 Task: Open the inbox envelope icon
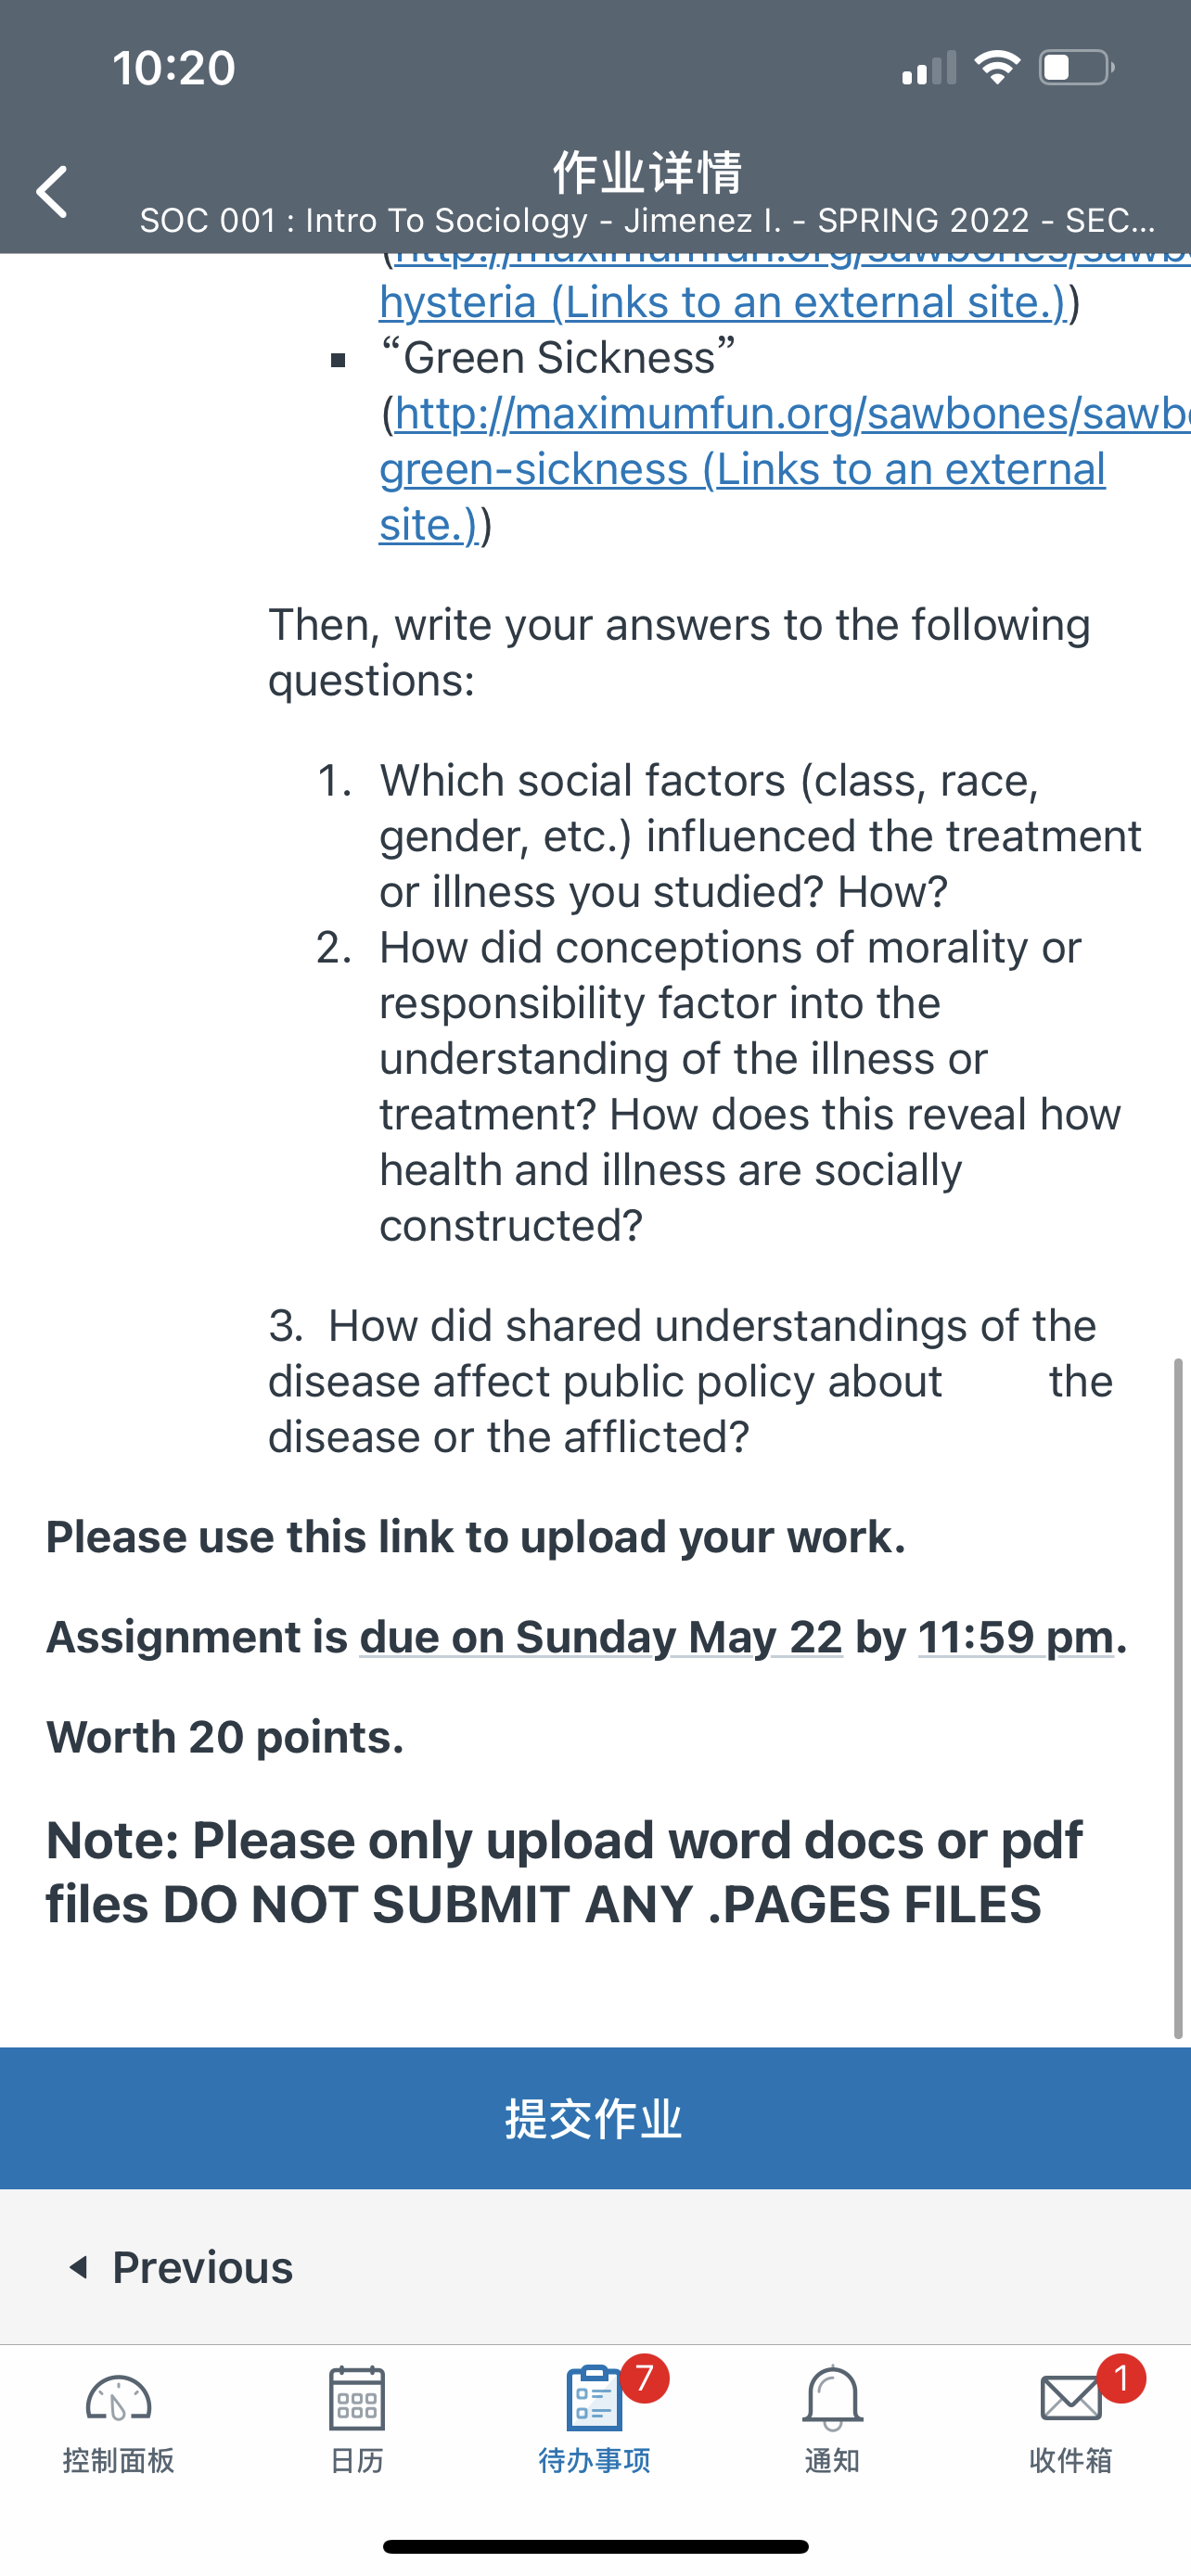[x=1070, y=2398]
